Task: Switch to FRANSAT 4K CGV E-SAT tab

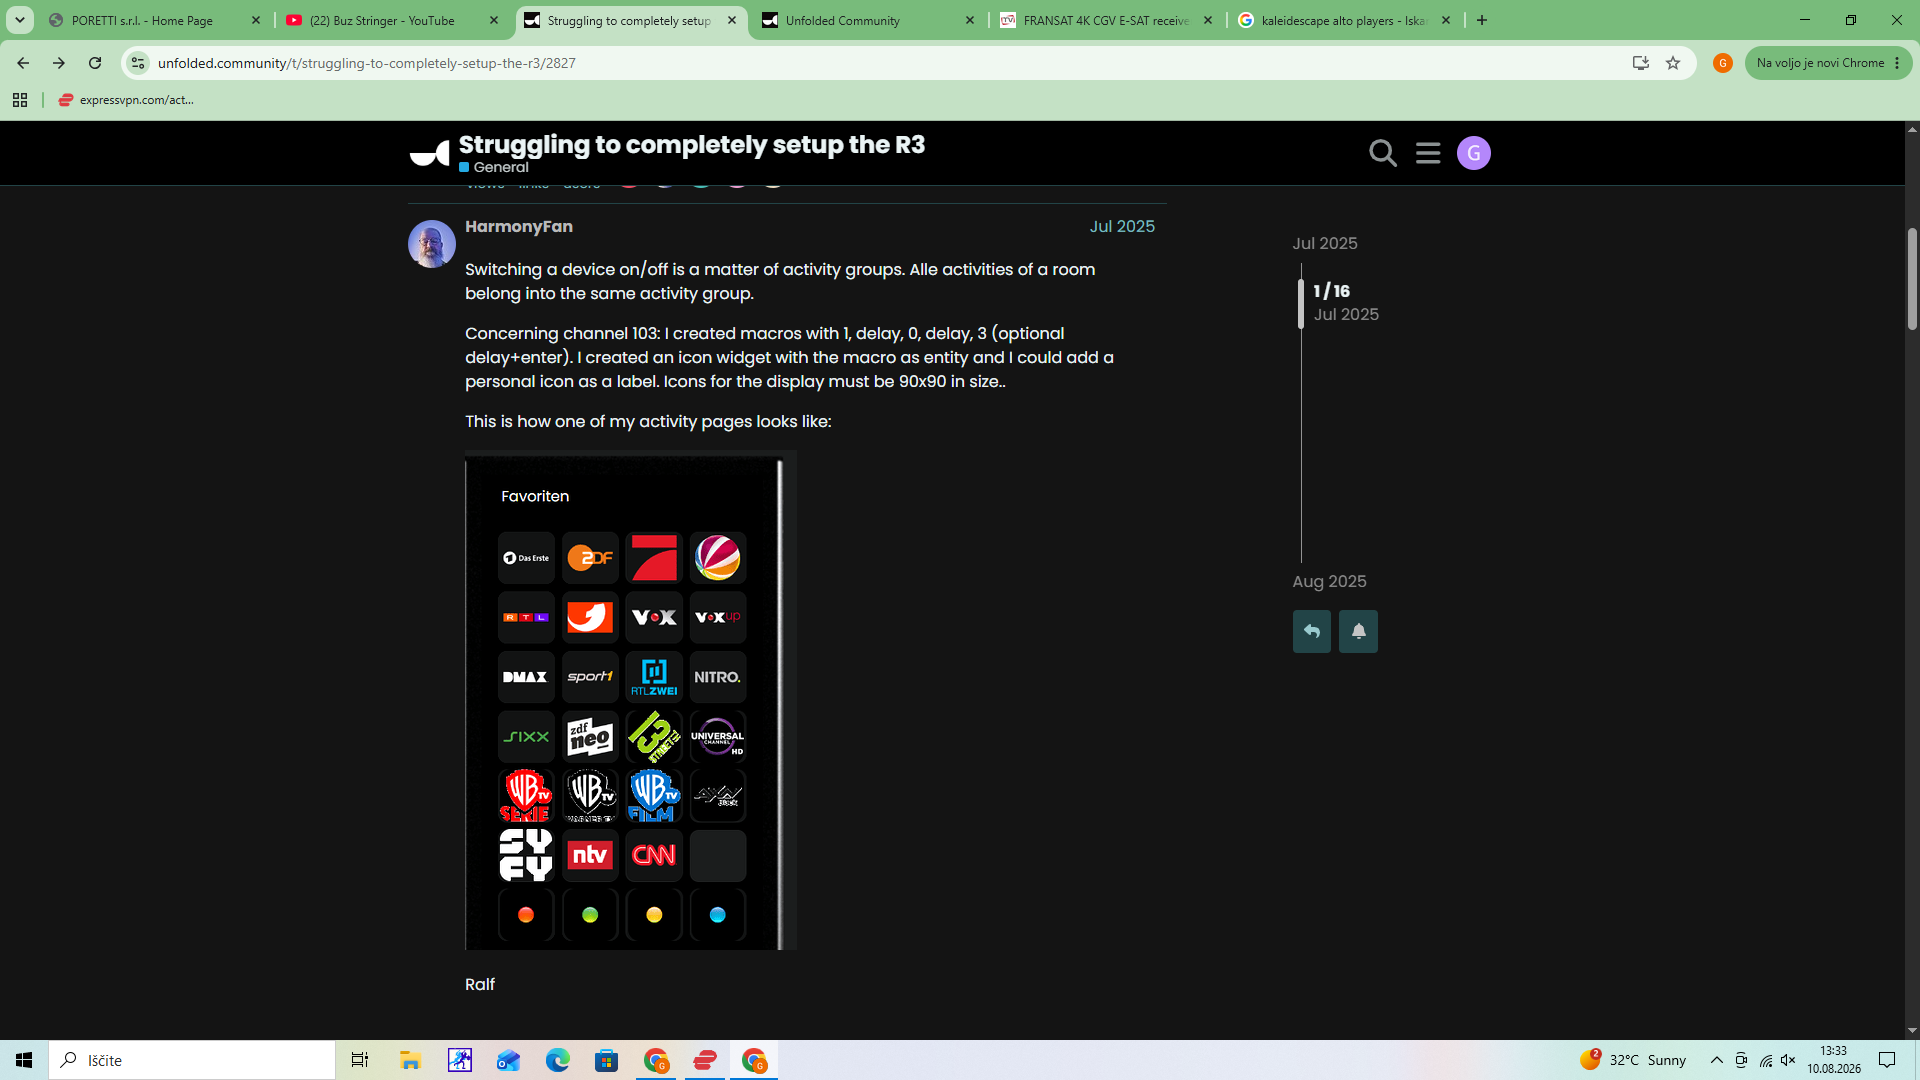Action: pos(1107,20)
